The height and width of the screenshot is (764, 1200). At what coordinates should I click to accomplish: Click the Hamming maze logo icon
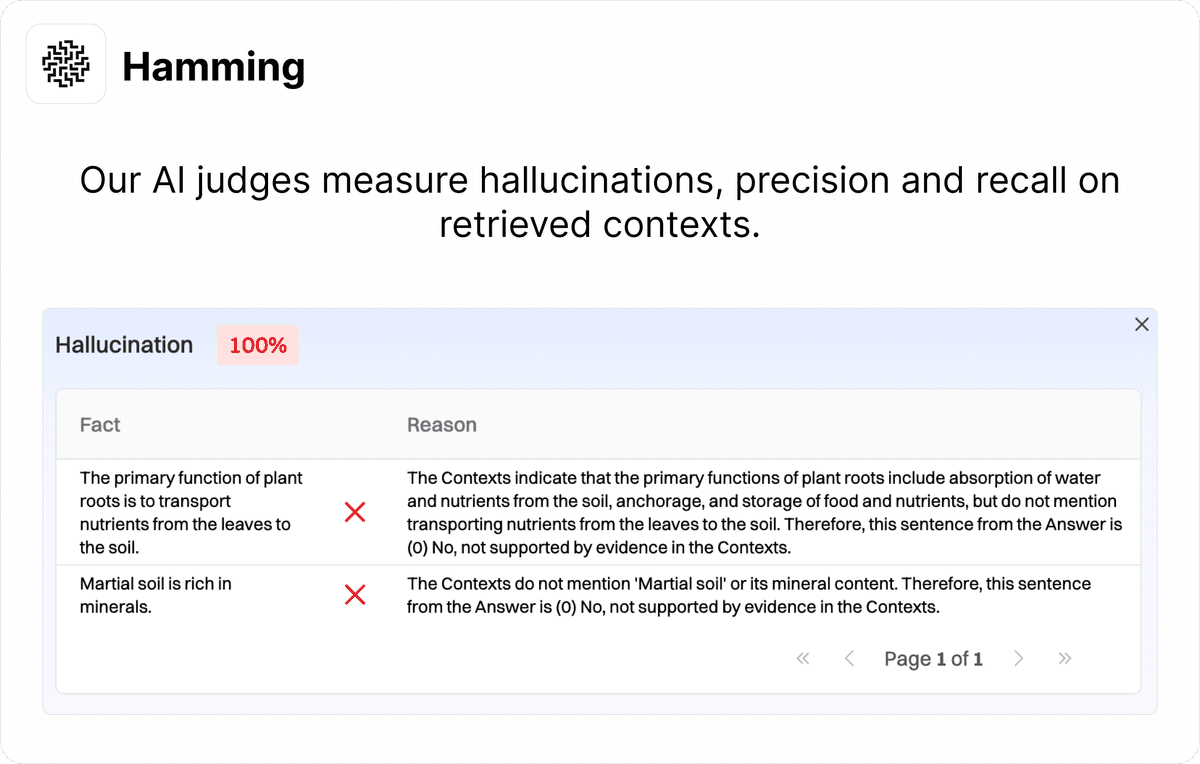66,64
